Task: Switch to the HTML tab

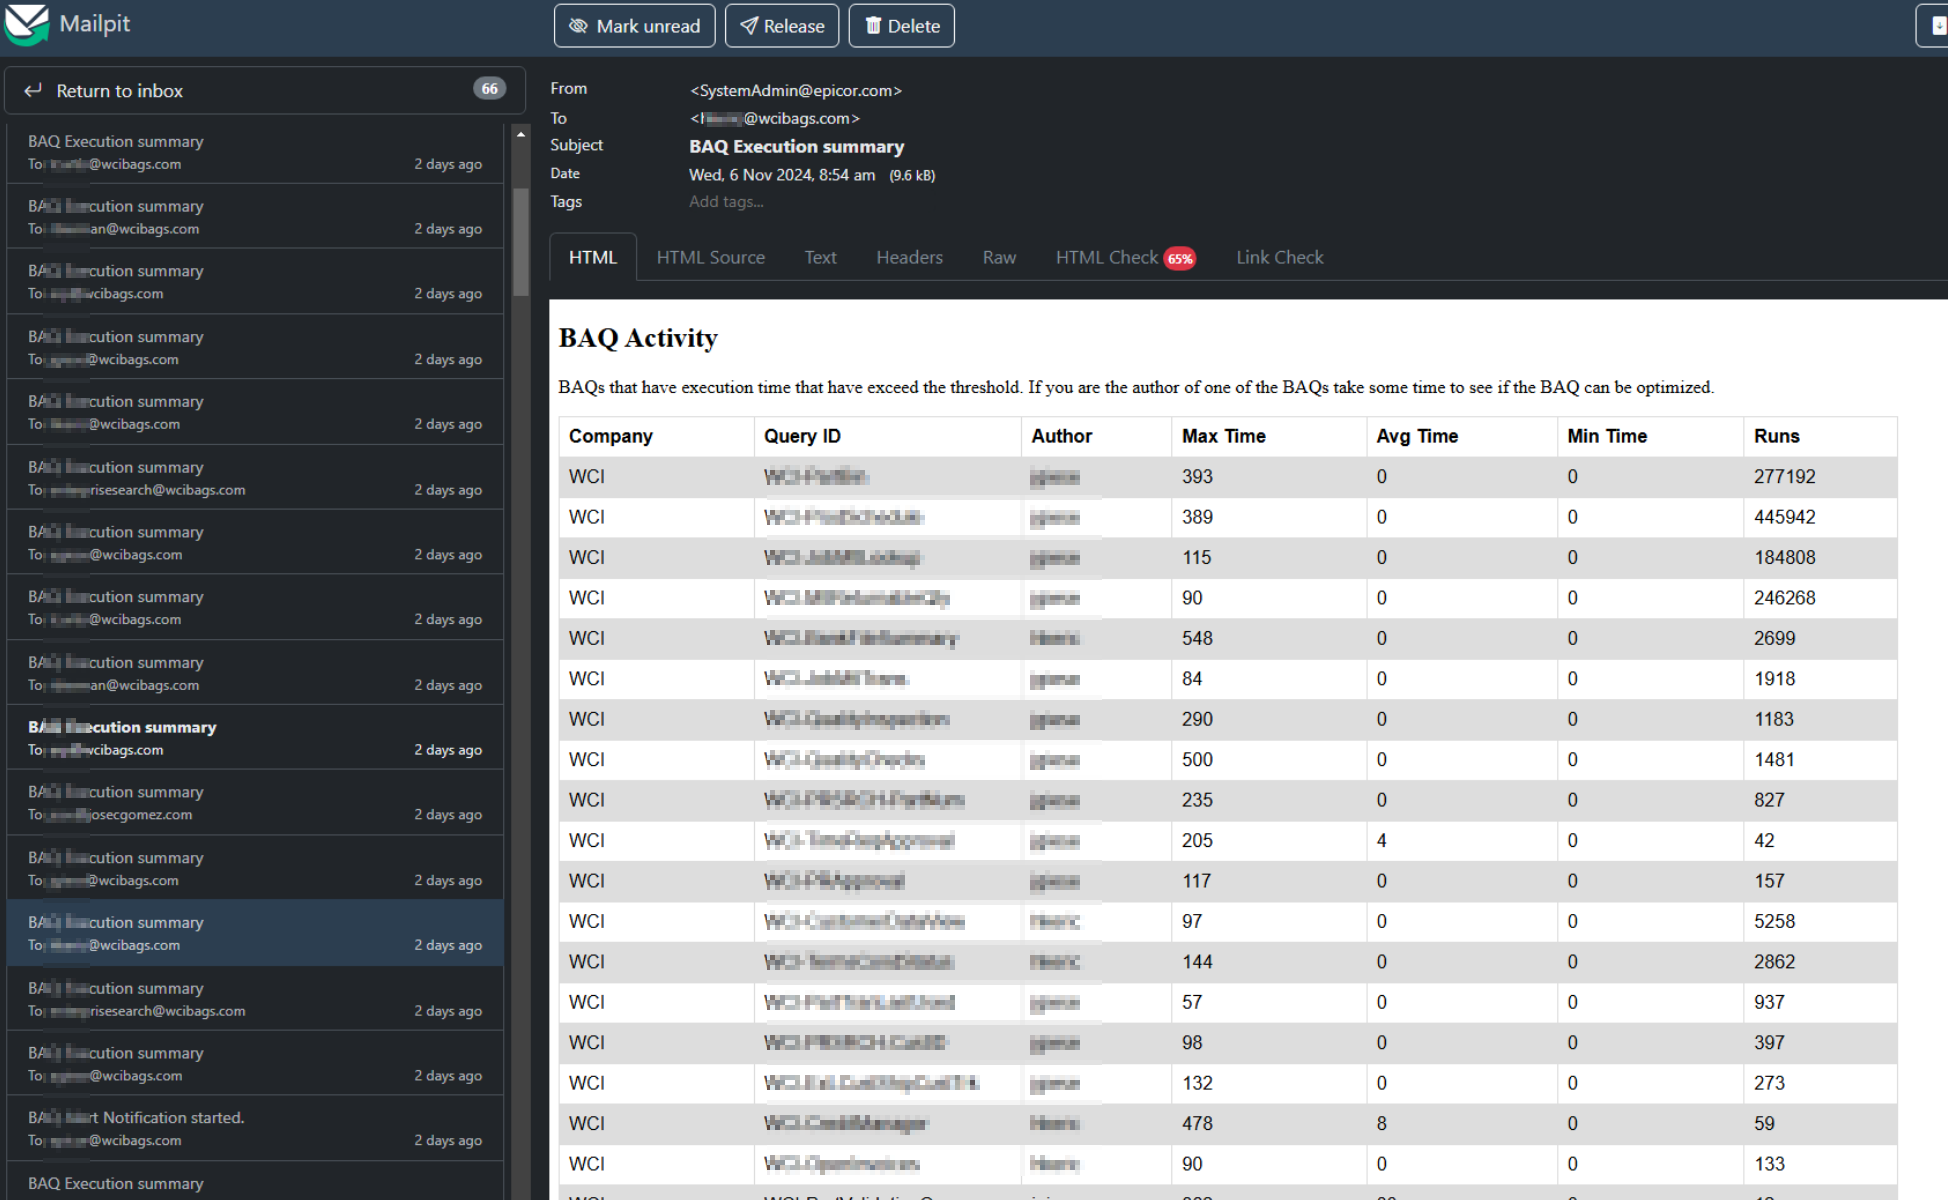Action: [x=593, y=257]
